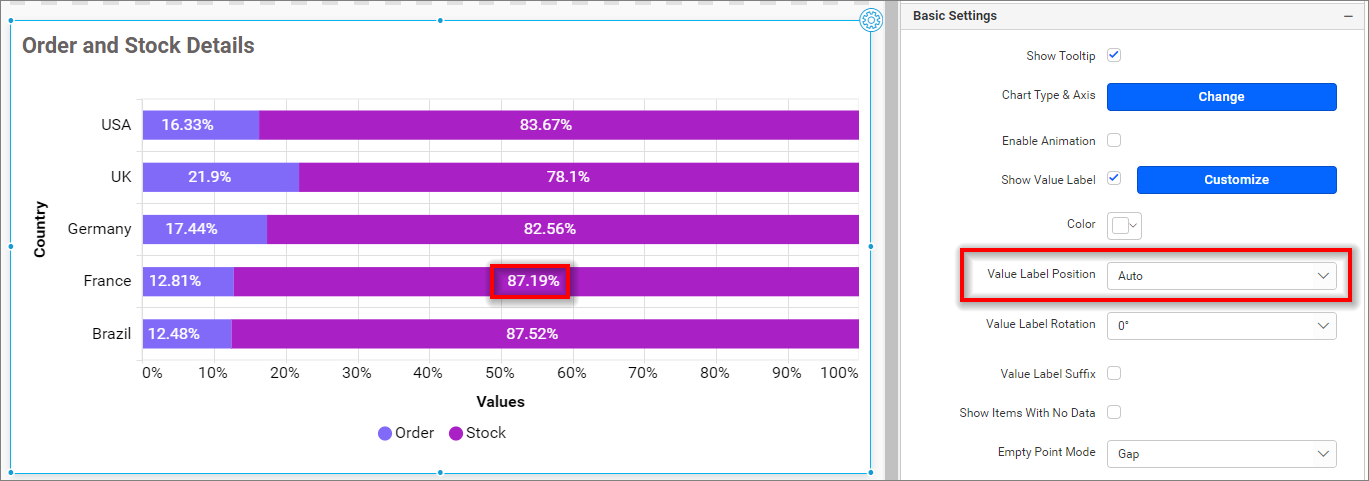1369x481 pixels.
Task: Click the Order legend circle icon
Action: (x=385, y=434)
